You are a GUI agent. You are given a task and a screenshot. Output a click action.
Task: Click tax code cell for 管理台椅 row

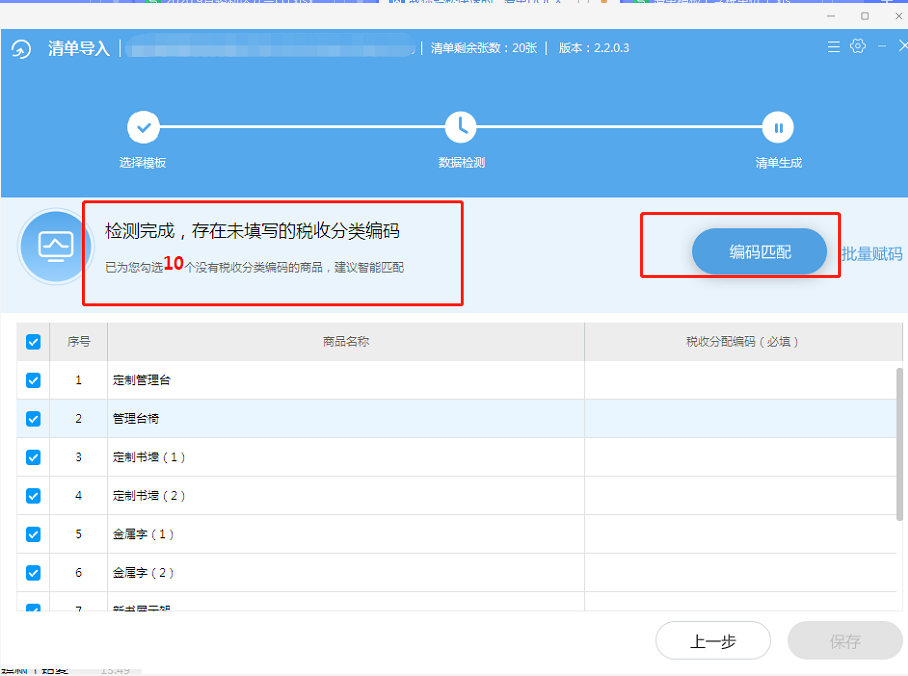pos(740,419)
